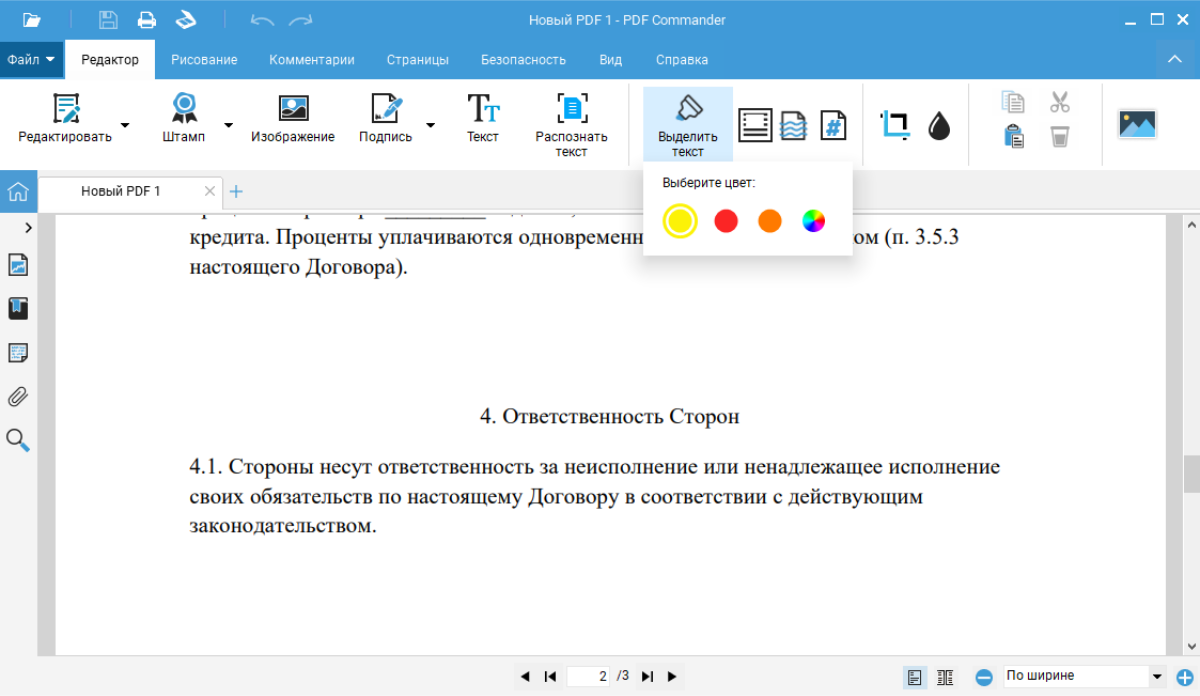Viewport: 1200px width, 696px height.
Task: Open the attachments paperclip panel
Action: [18, 396]
